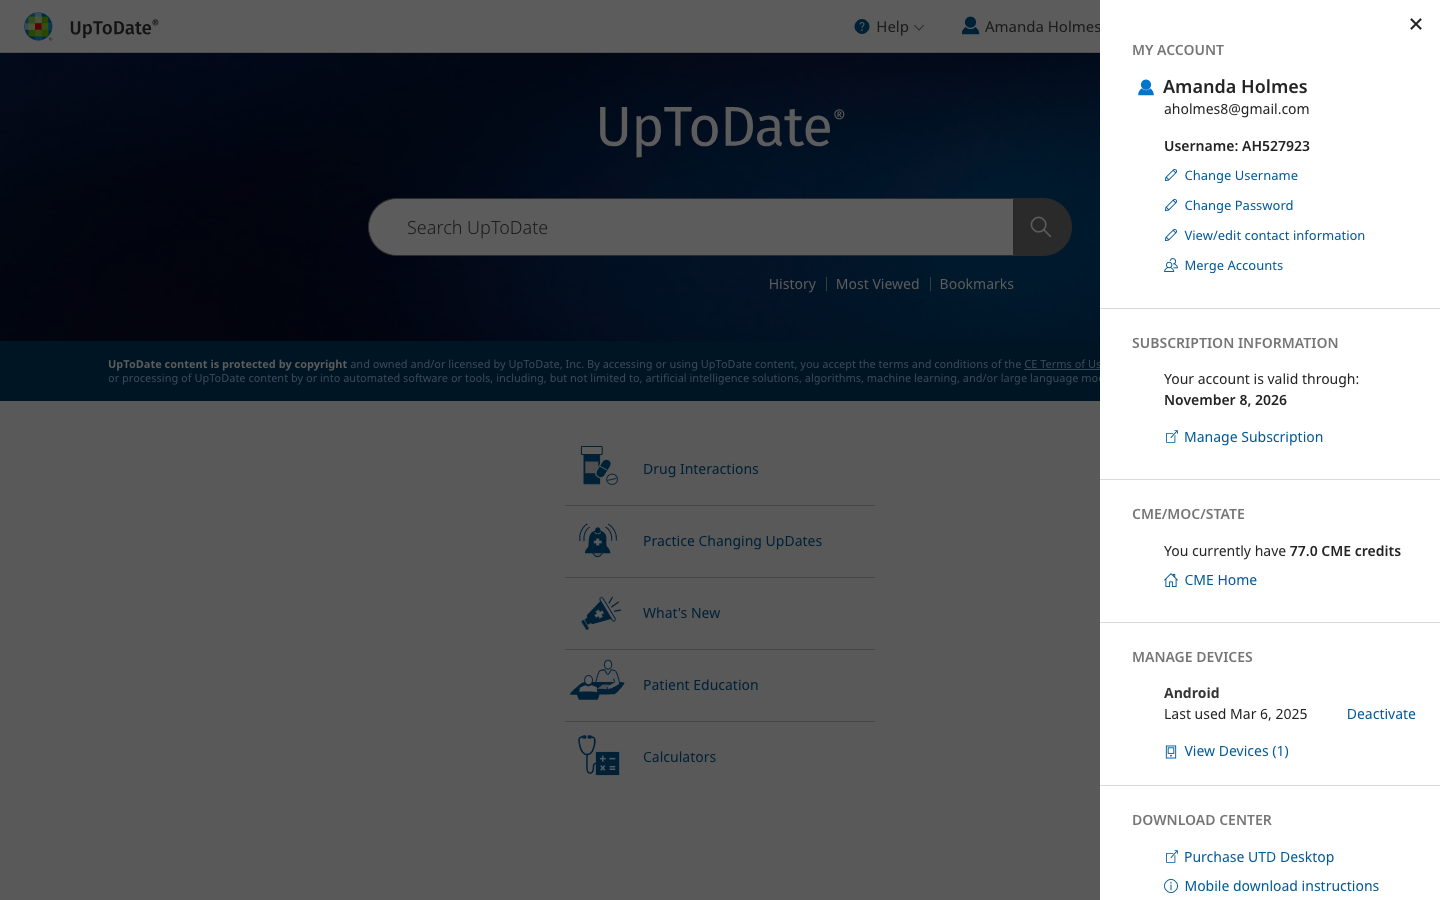1440x900 pixels.
Task: Open the History tab
Action: tap(792, 284)
